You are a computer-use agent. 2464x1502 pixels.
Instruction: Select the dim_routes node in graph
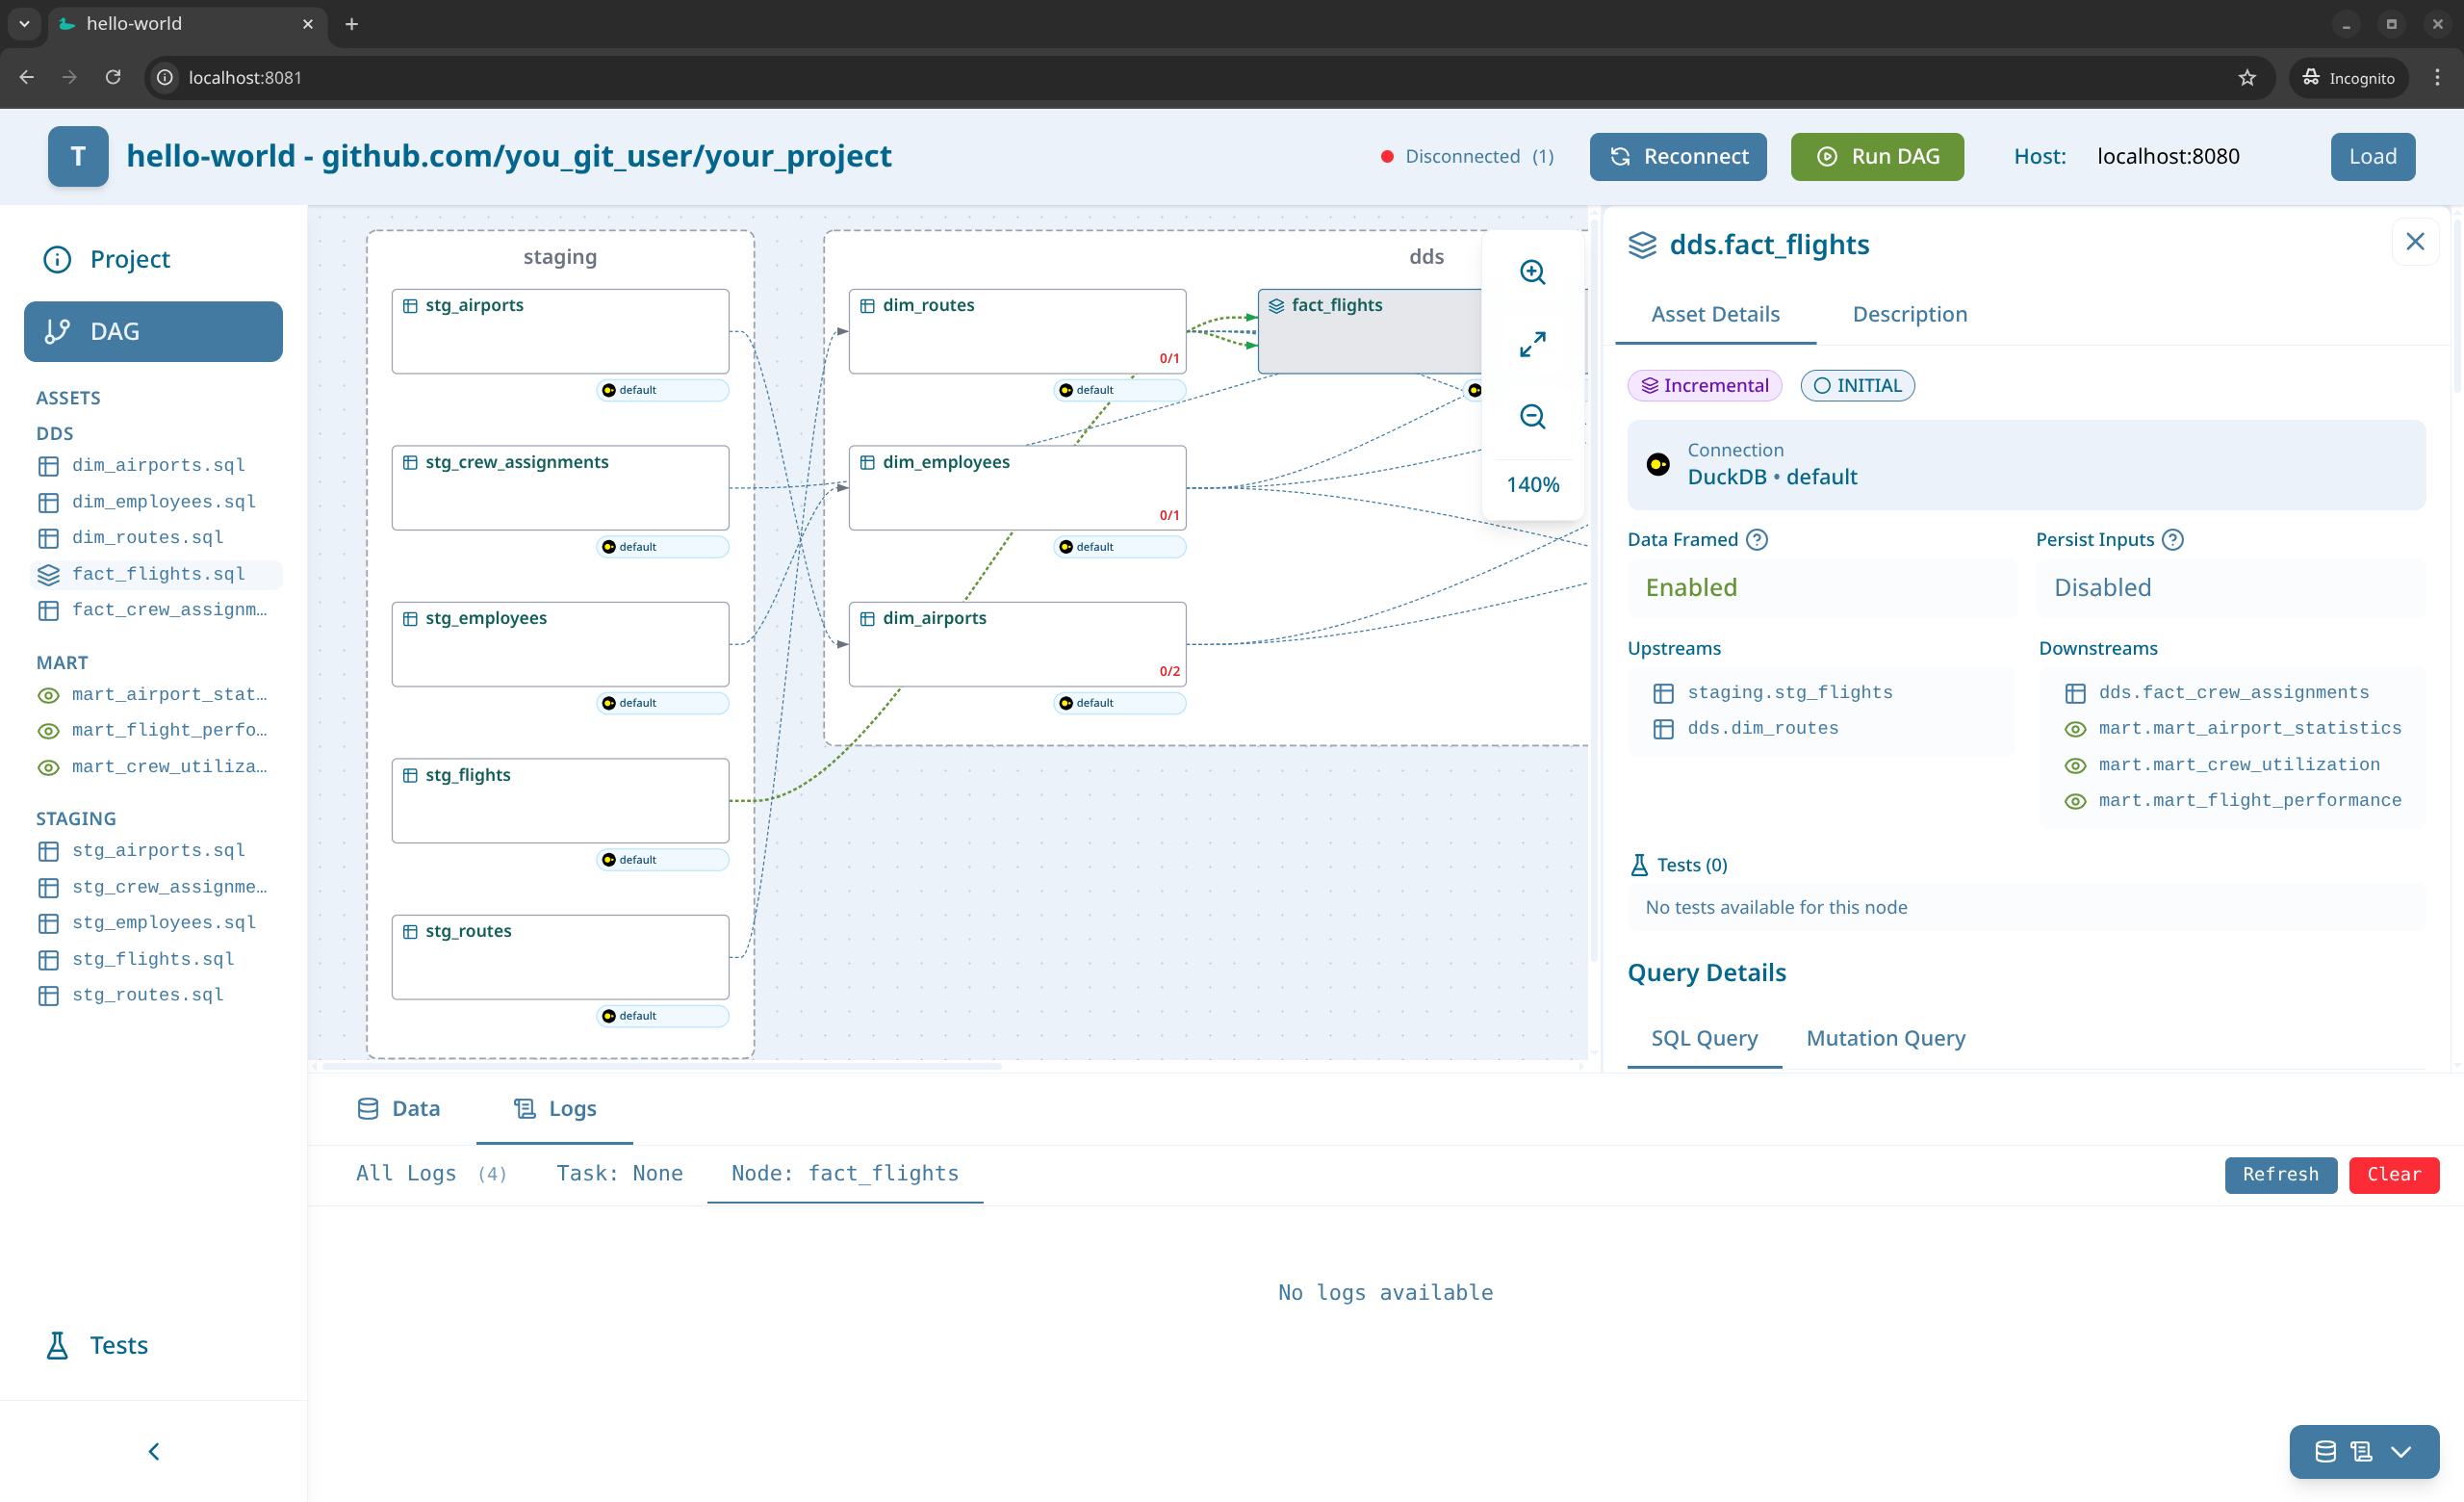point(1017,331)
